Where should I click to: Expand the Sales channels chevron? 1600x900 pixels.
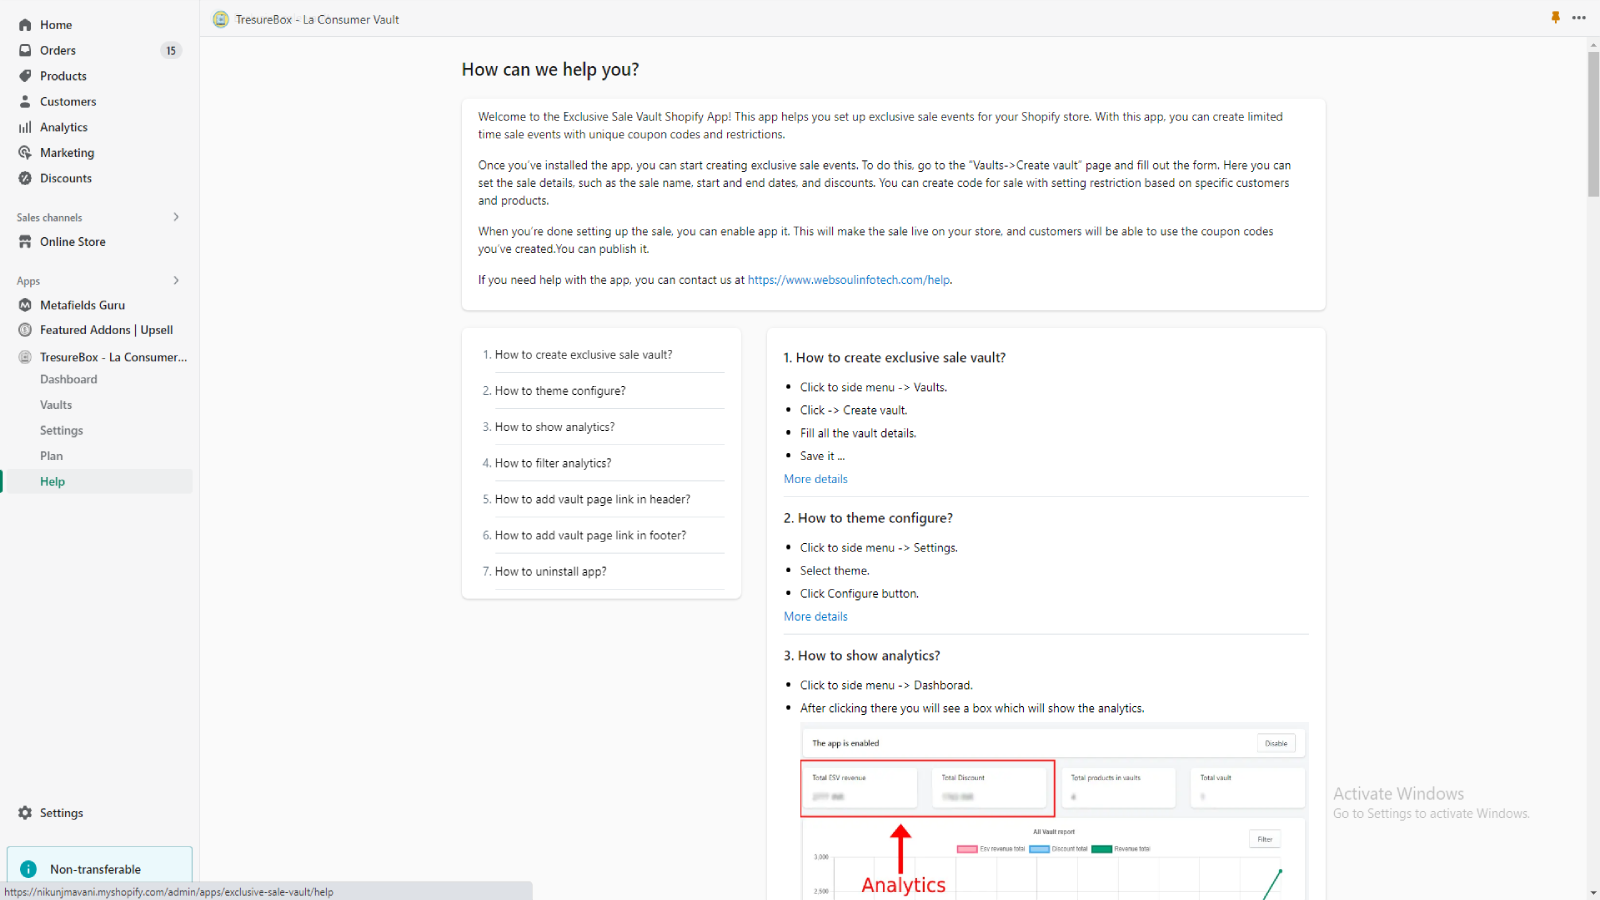click(x=176, y=217)
